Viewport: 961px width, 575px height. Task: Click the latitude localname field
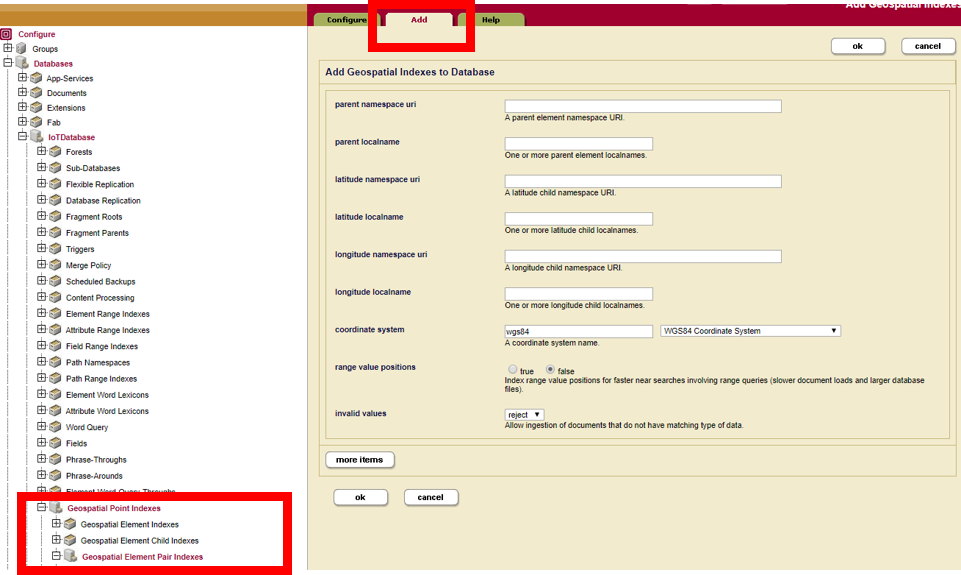click(579, 218)
